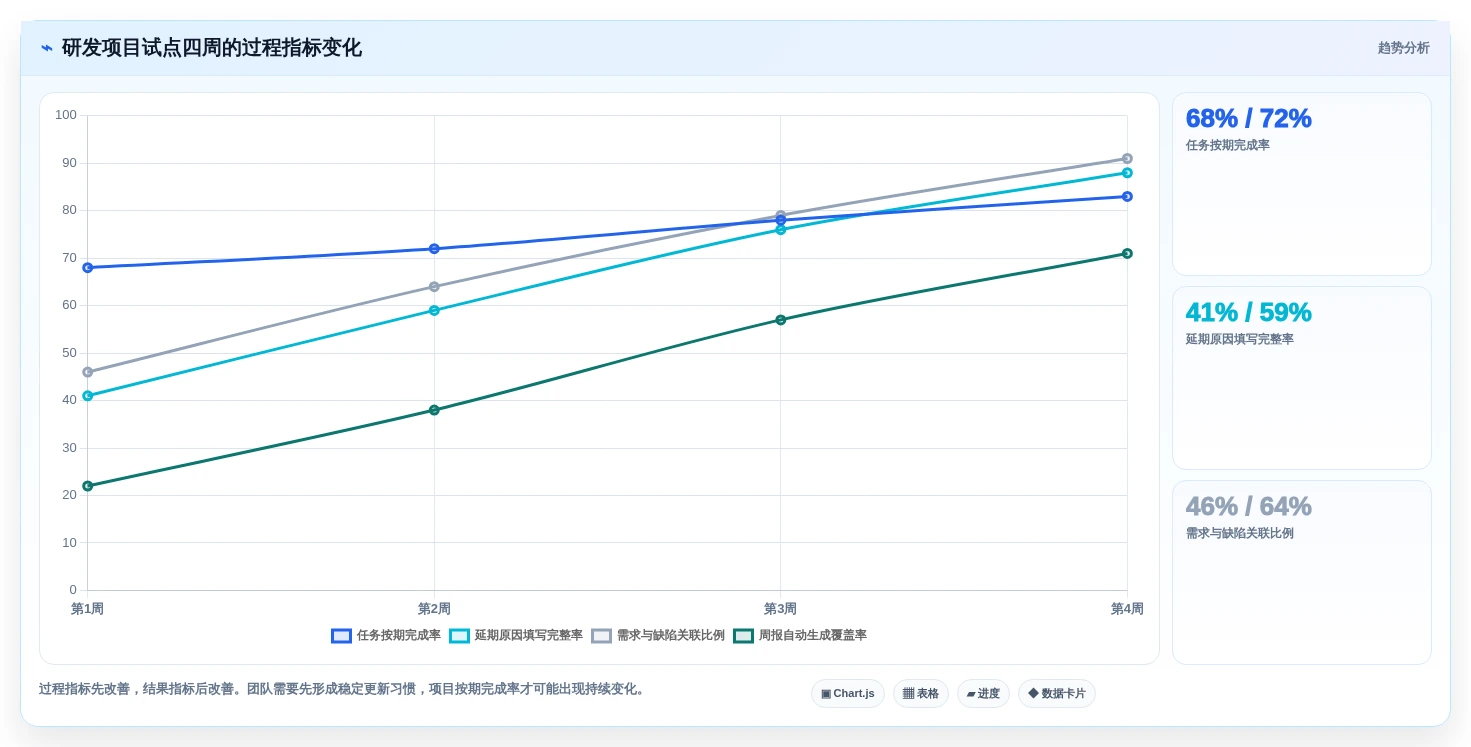
Task: Click the 第3周 x-axis label
Action: [781, 608]
